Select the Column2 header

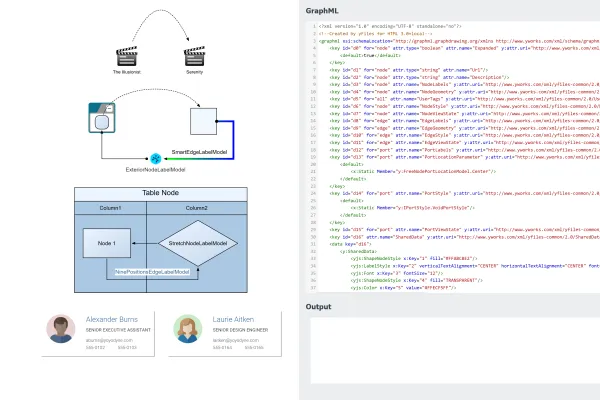[x=197, y=208]
